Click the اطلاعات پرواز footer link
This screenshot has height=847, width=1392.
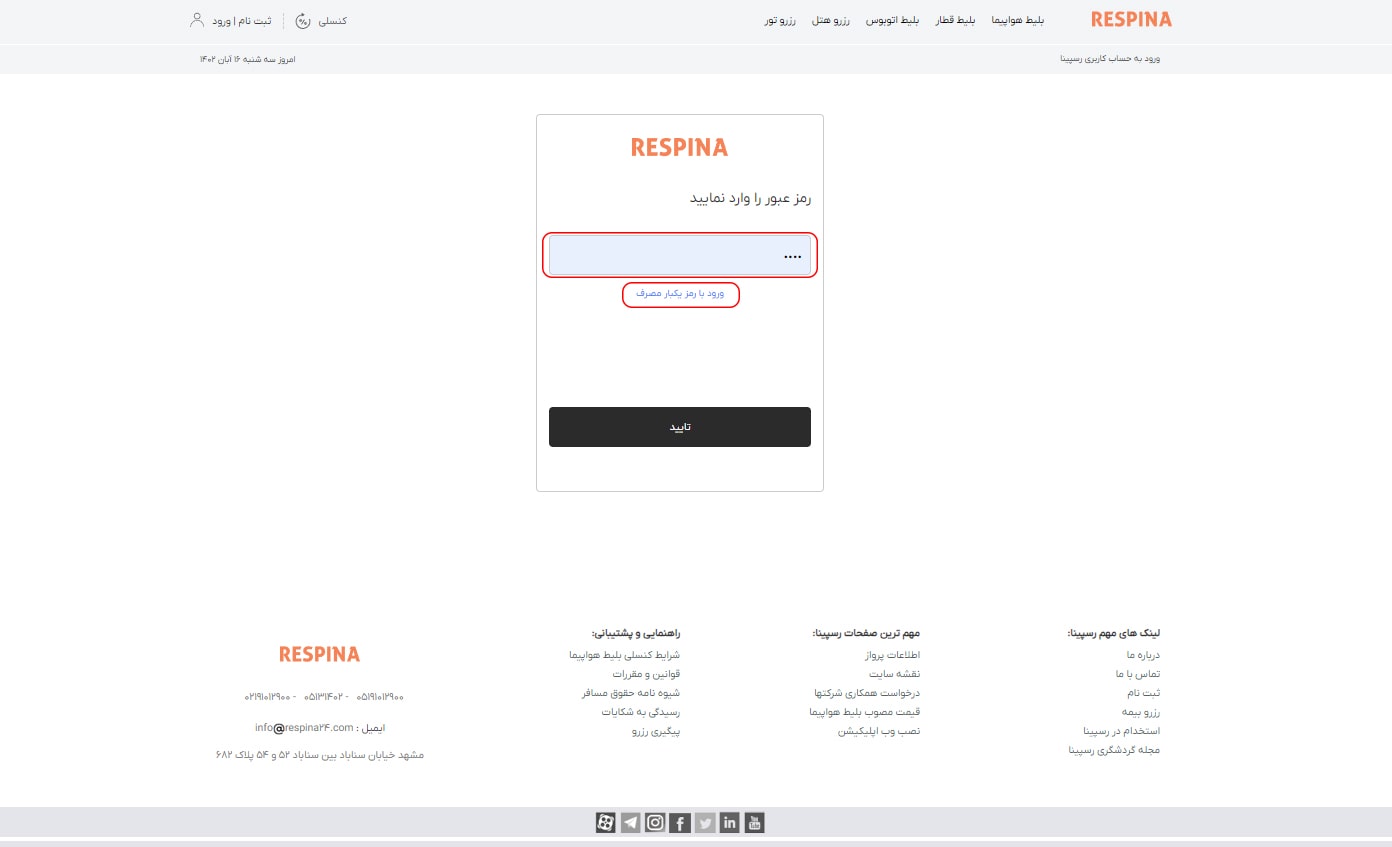(x=892, y=655)
